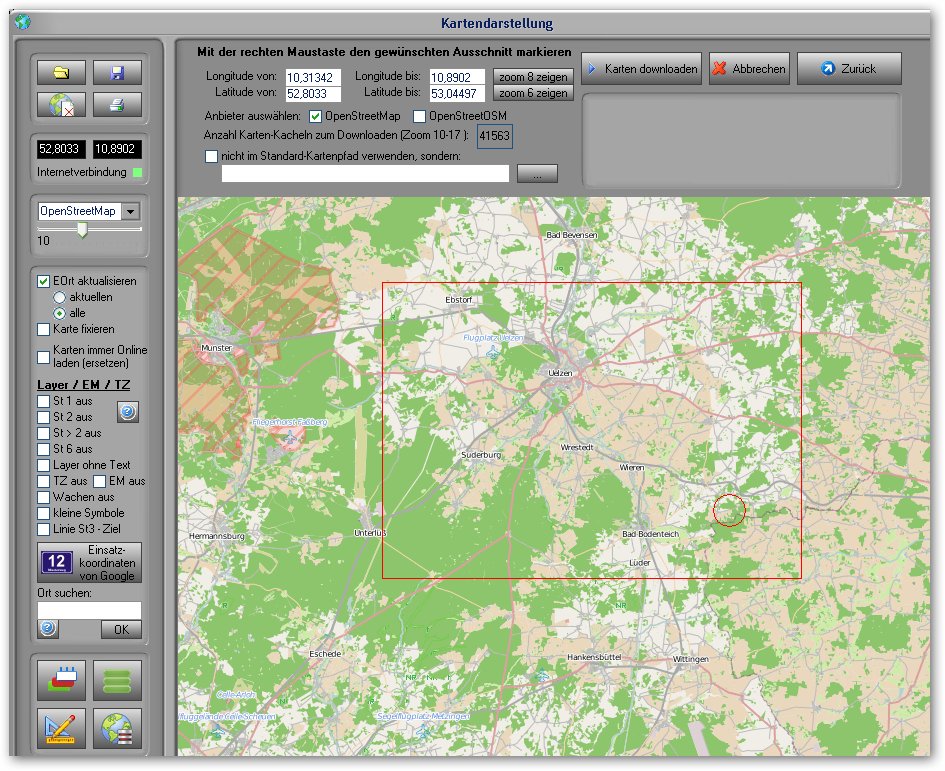Click the 'Longitude von' input field

pyautogui.click(x=313, y=77)
